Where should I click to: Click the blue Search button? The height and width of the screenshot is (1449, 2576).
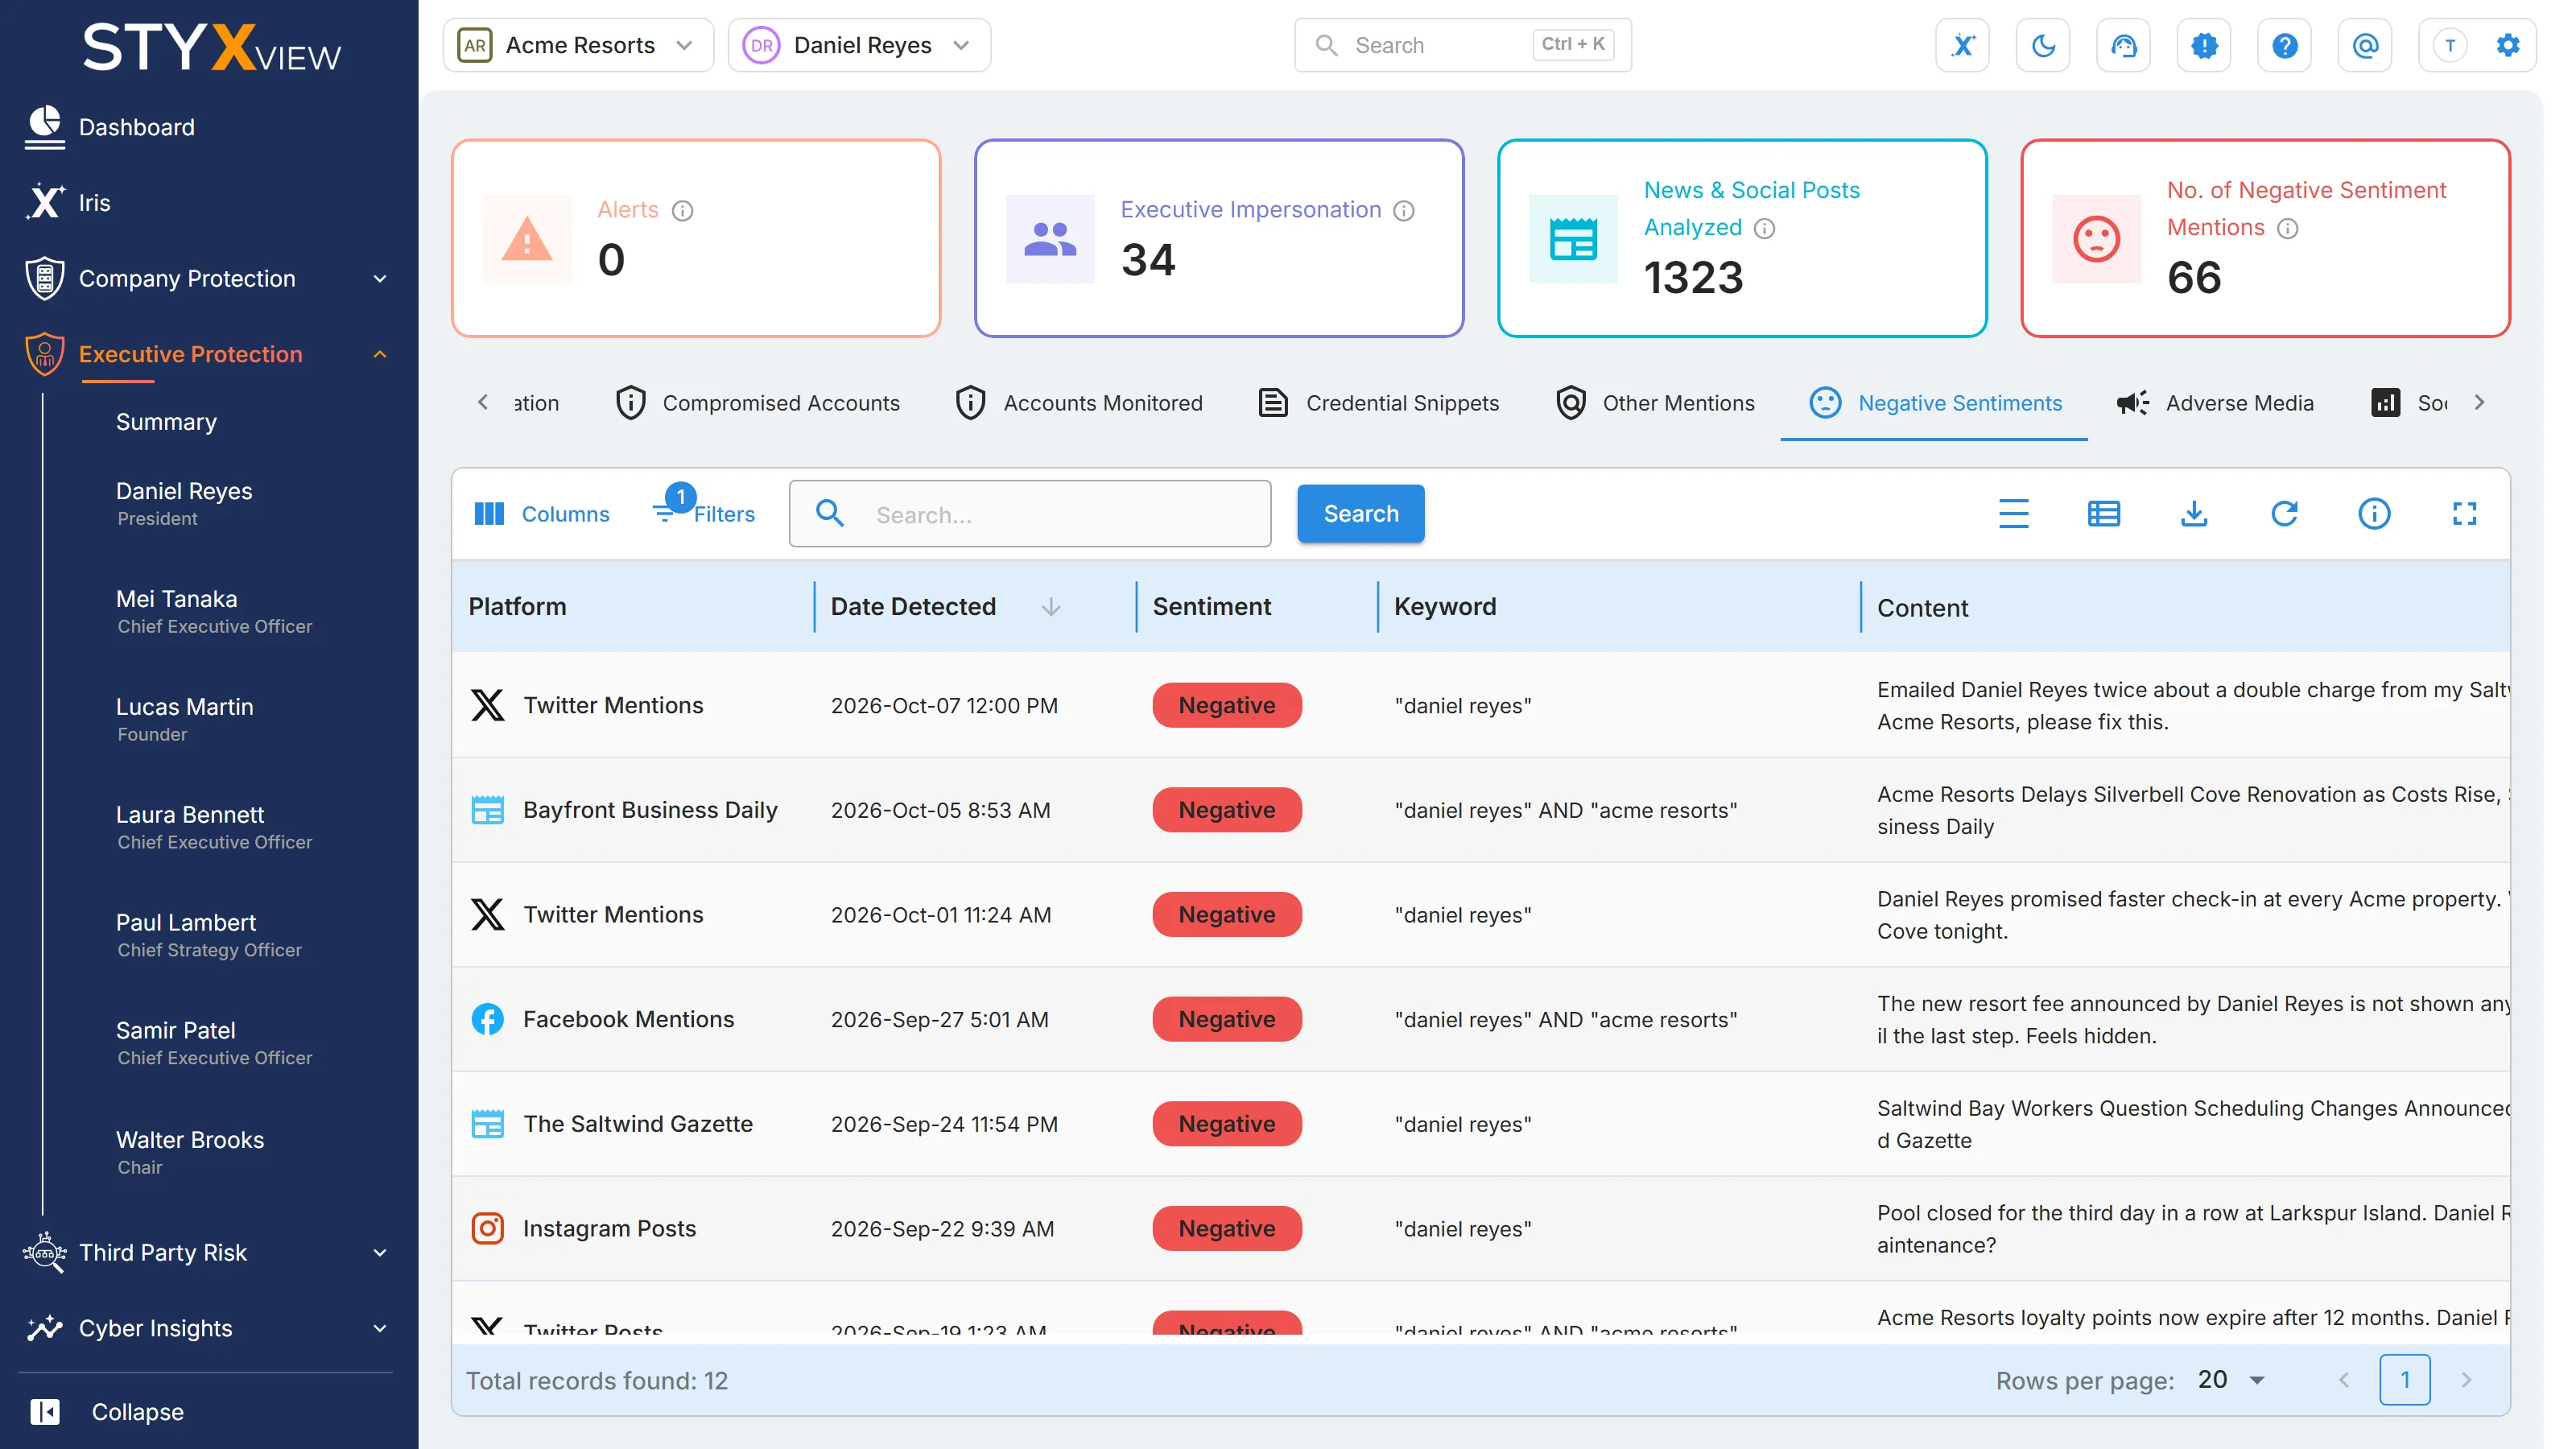1361,514
